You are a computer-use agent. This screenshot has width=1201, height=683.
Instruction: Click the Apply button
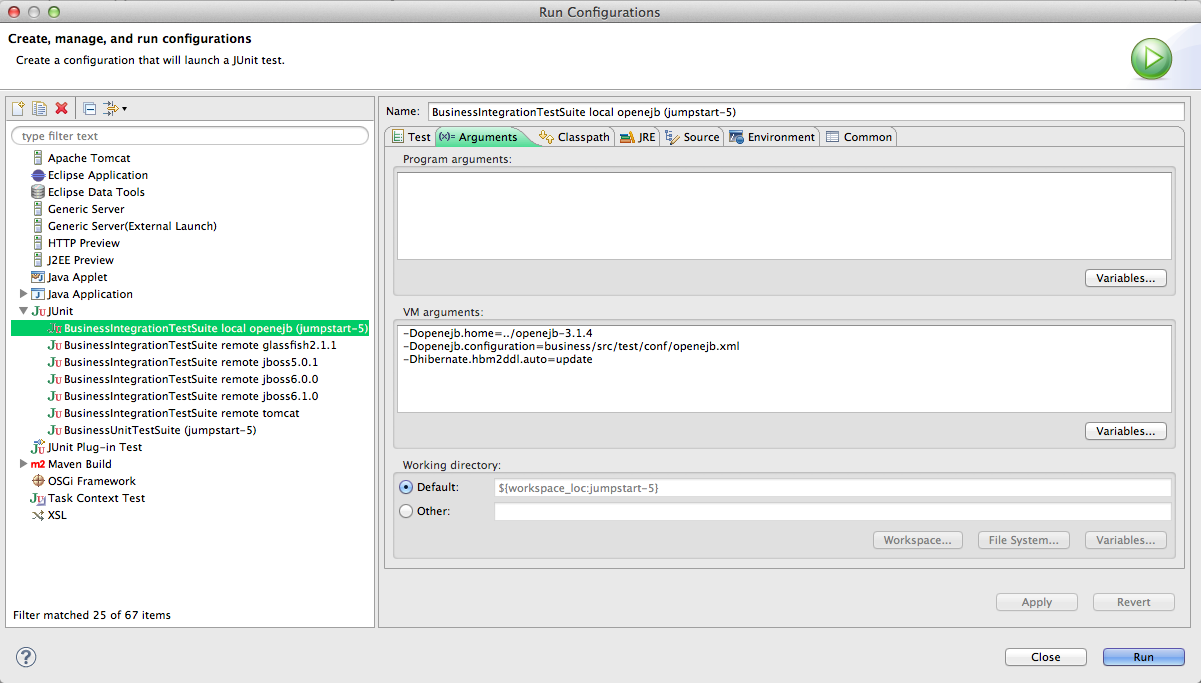tap(1037, 602)
